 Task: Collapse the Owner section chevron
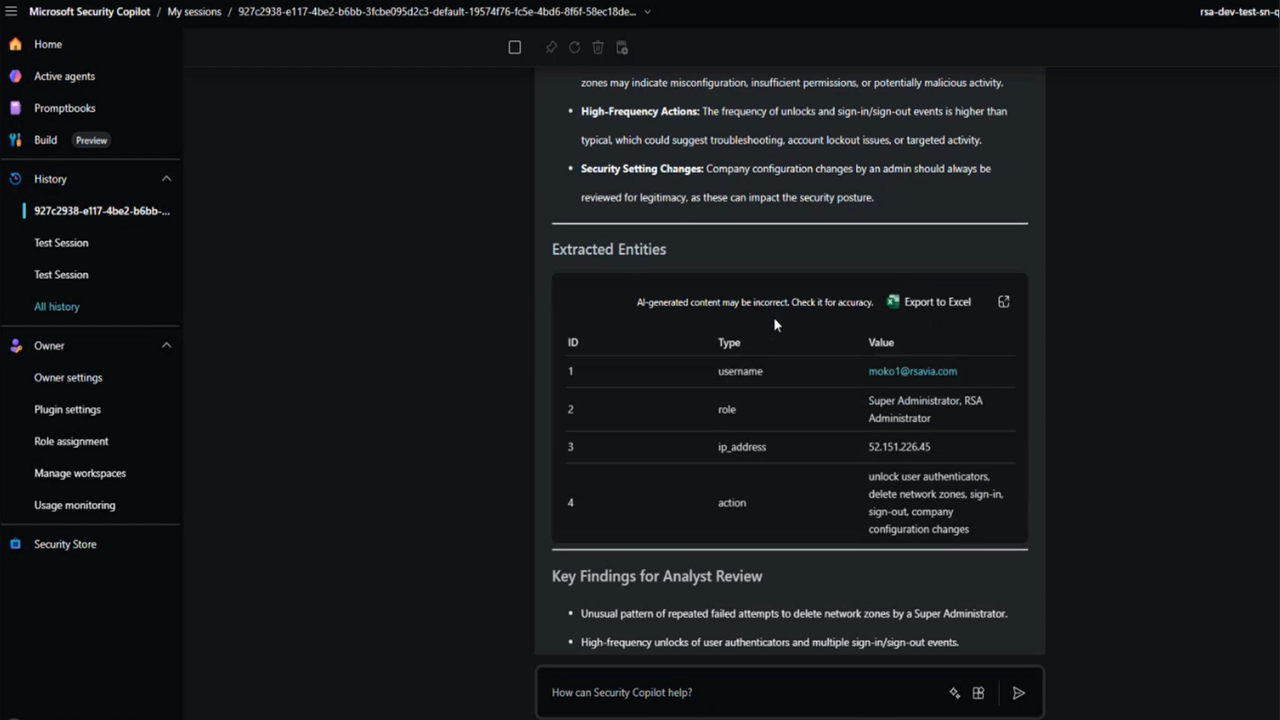[166, 346]
